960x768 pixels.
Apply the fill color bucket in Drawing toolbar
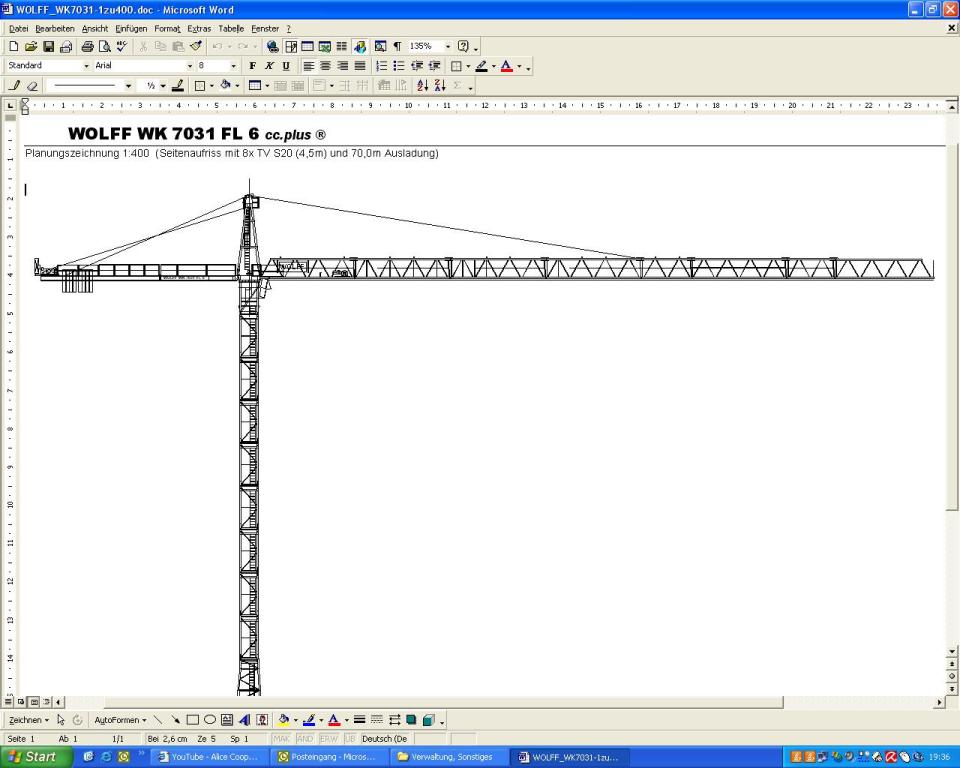(283, 720)
